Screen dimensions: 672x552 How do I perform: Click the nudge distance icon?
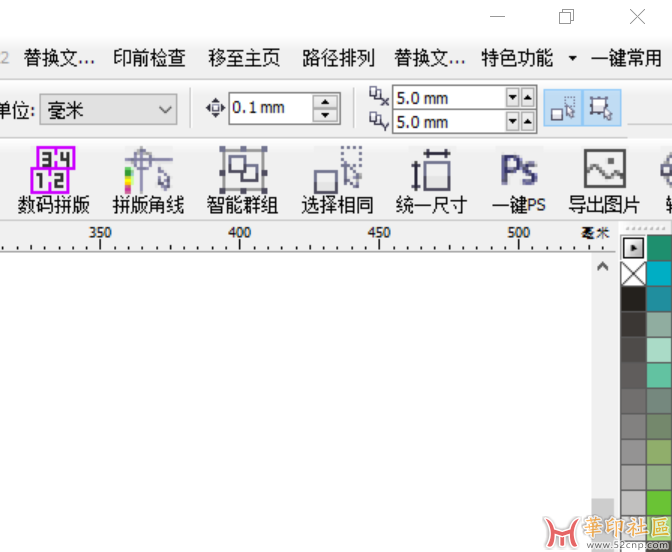(x=215, y=108)
